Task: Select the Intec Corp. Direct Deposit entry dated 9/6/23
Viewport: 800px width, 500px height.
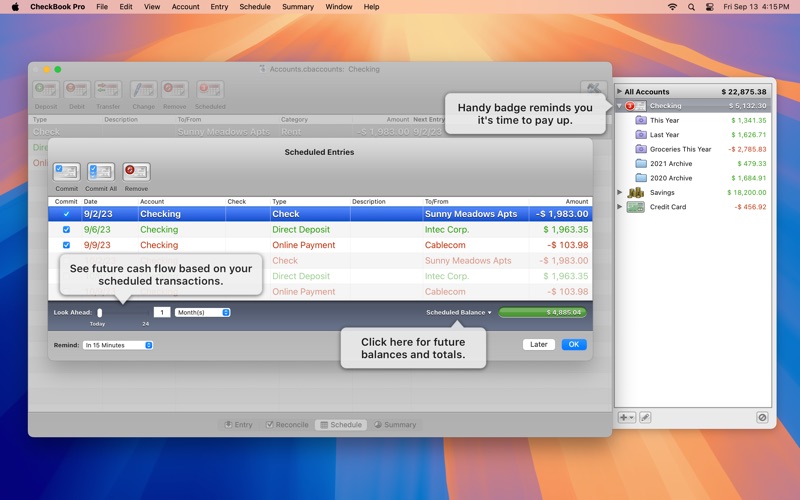Action: [320, 230]
